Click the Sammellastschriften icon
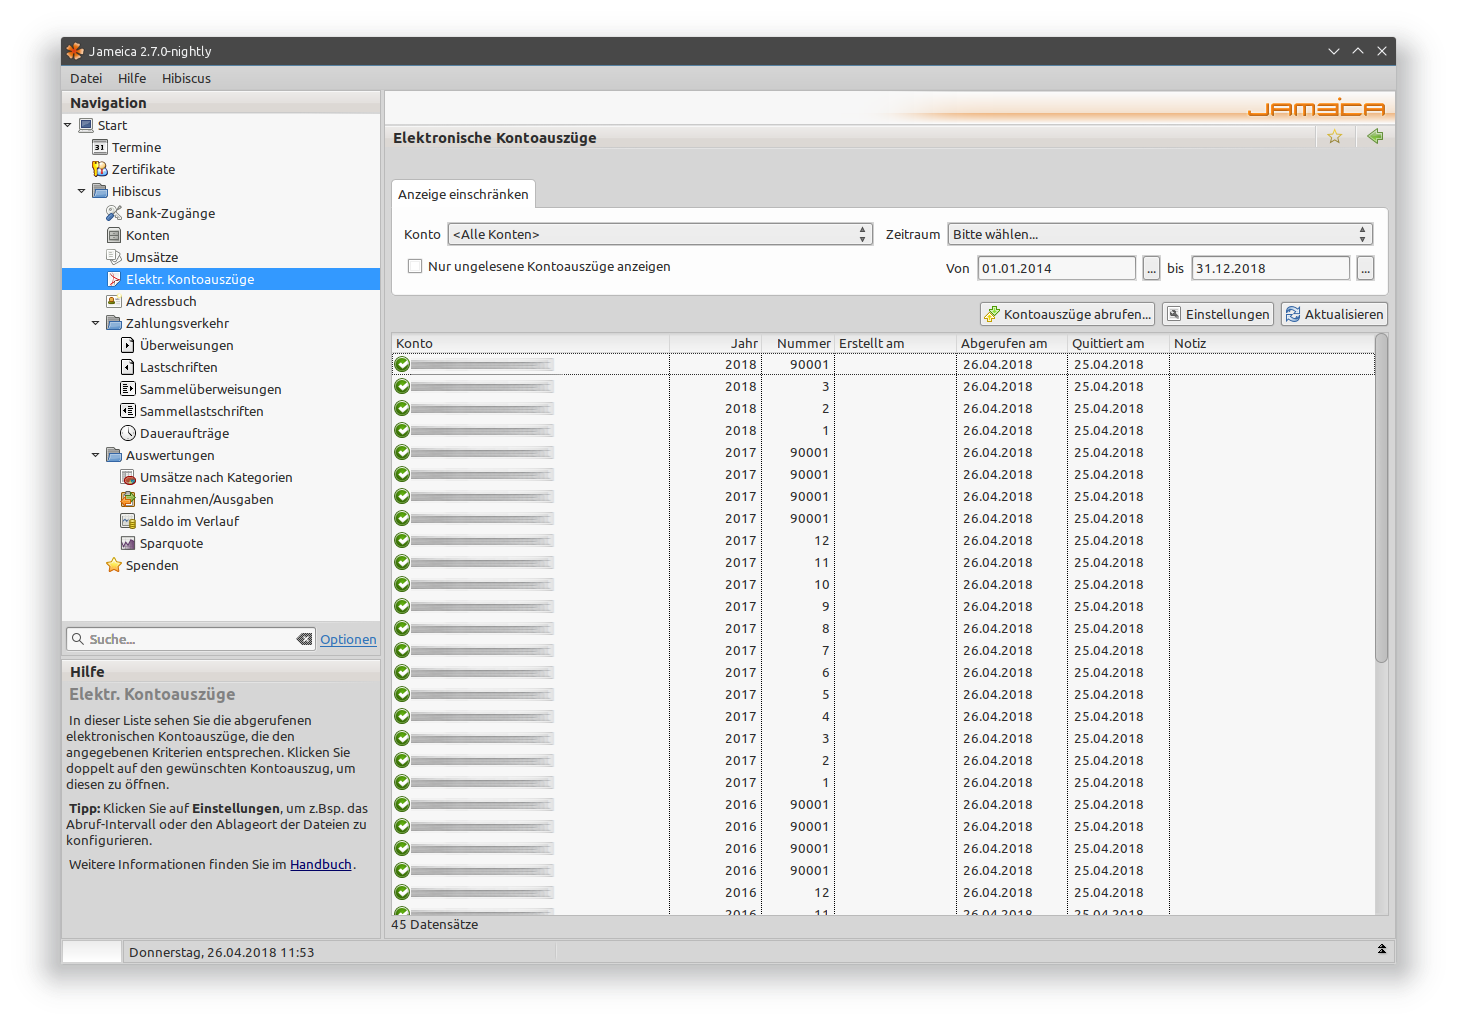1457x1025 pixels. point(128,411)
